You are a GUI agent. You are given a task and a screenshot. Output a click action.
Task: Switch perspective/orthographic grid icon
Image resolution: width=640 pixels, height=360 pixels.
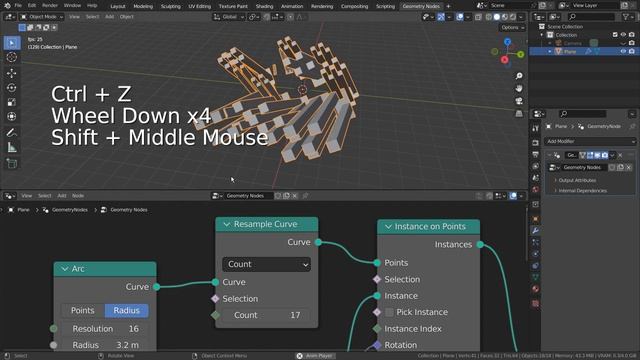[x=519, y=113]
